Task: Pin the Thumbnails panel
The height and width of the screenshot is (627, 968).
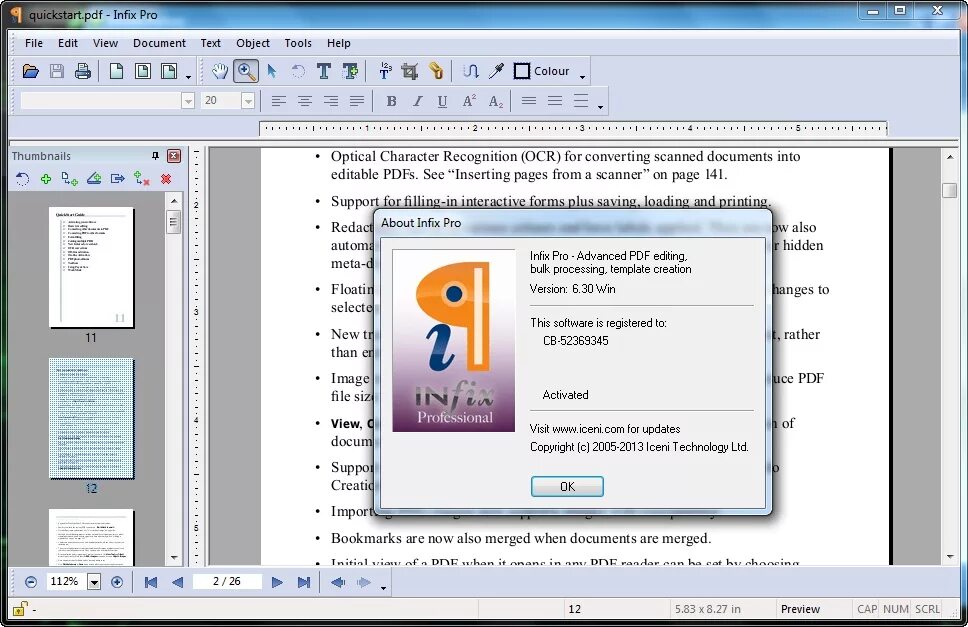Action: (155, 156)
